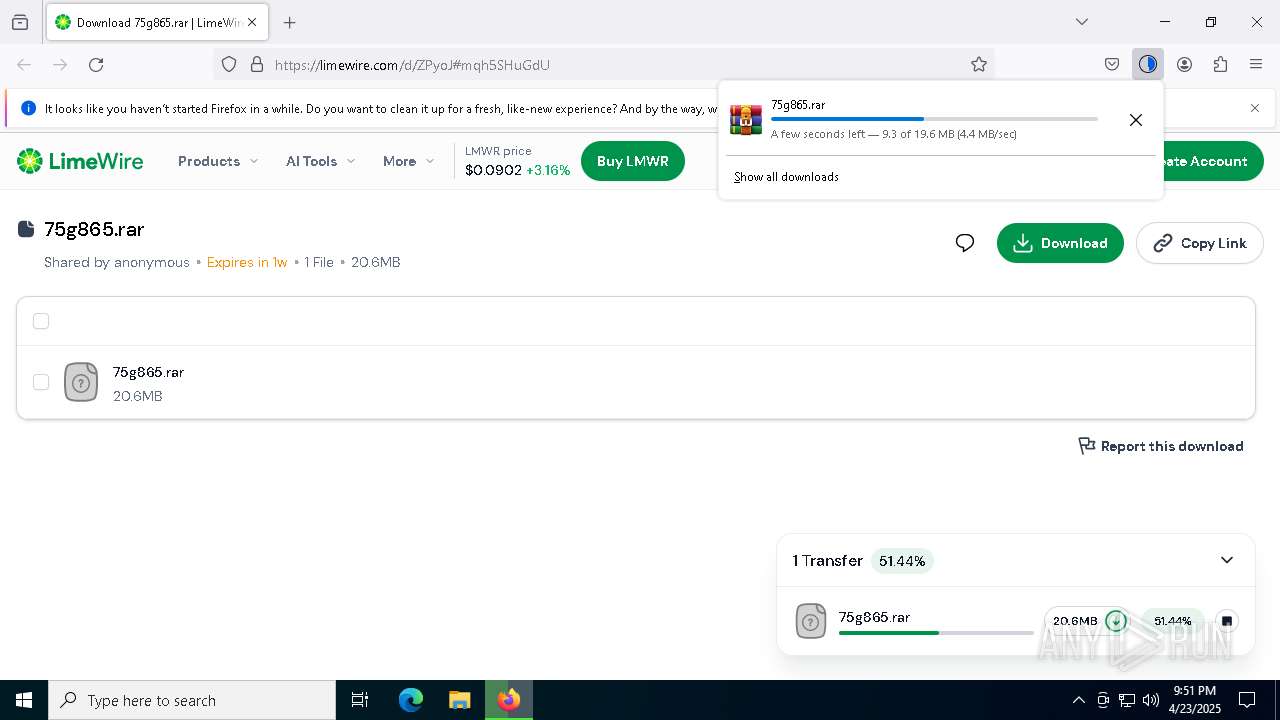
Task: Open File Explorer from taskbar
Action: pos(459,700)
